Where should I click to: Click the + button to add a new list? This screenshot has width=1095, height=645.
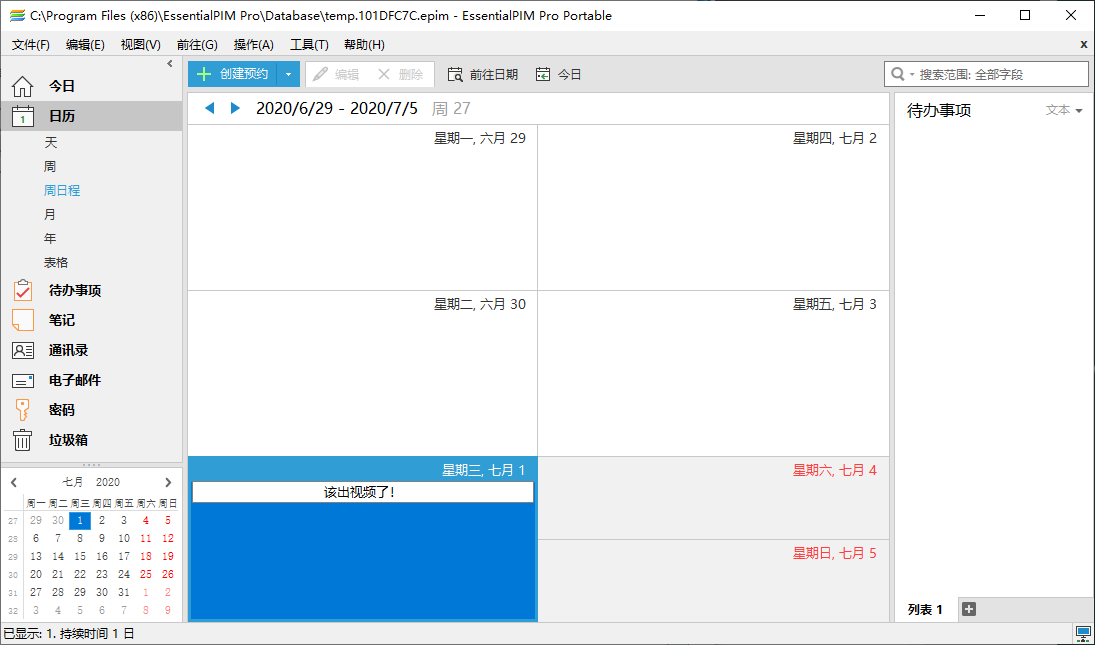968,609
